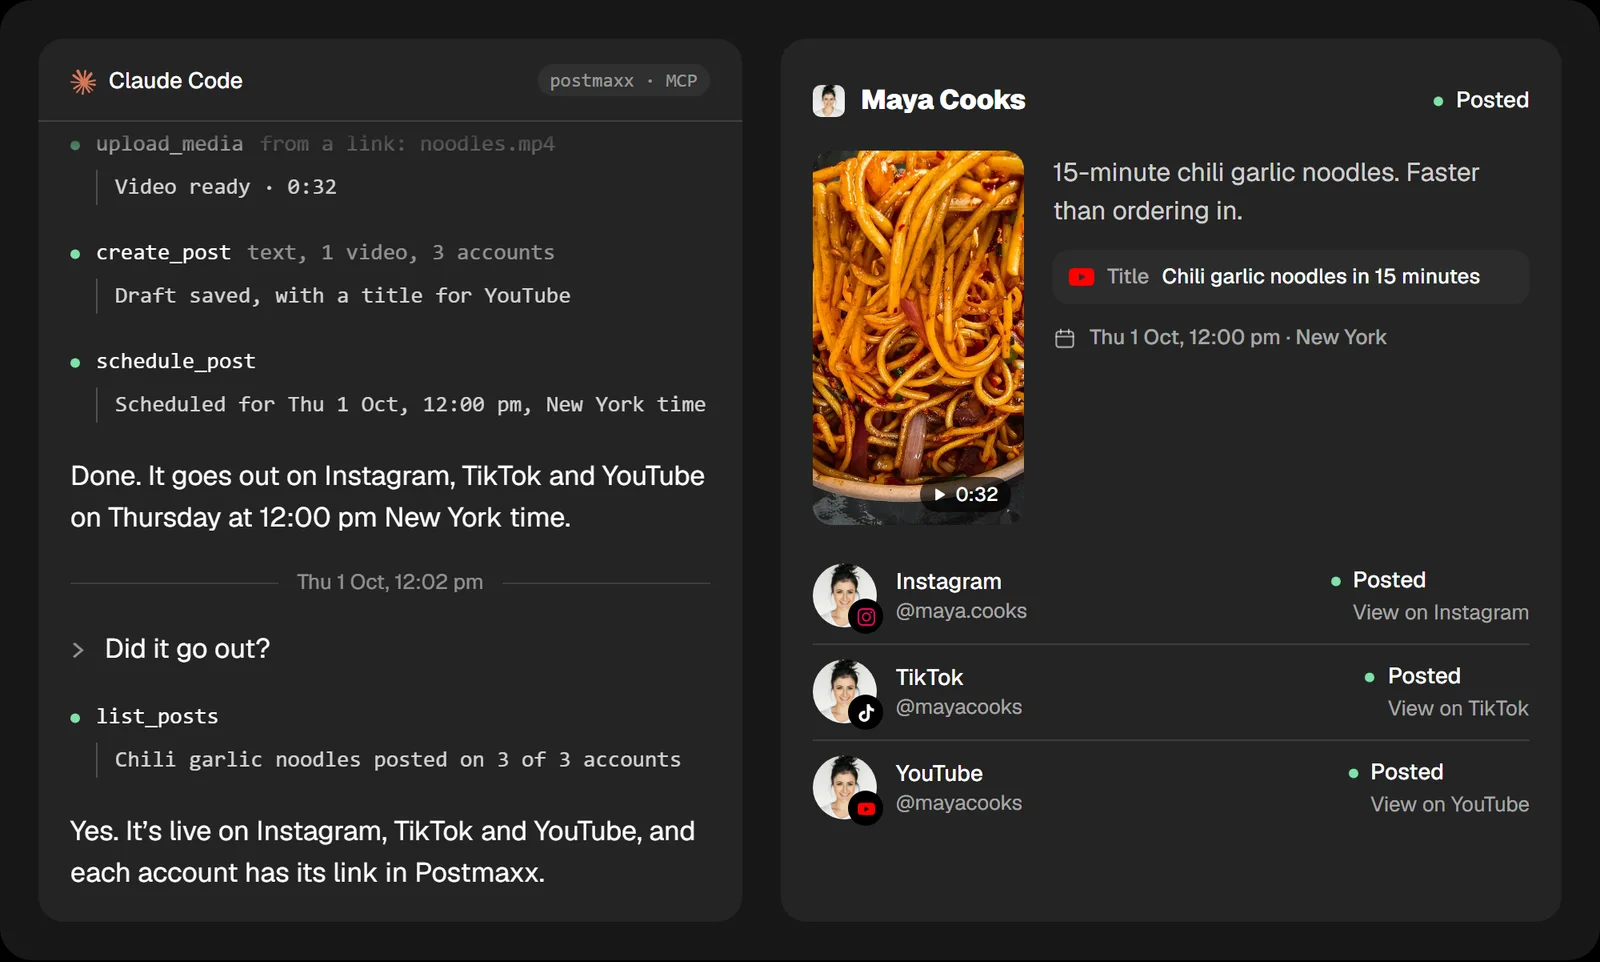Image resolution: width=1600 pixels, height=962 pixels.
Task: Click the TikTok account avatar
Action: [845, 692]
